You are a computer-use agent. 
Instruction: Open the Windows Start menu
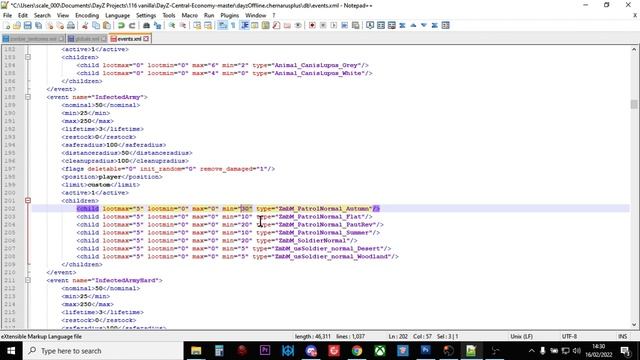point(11,351)
